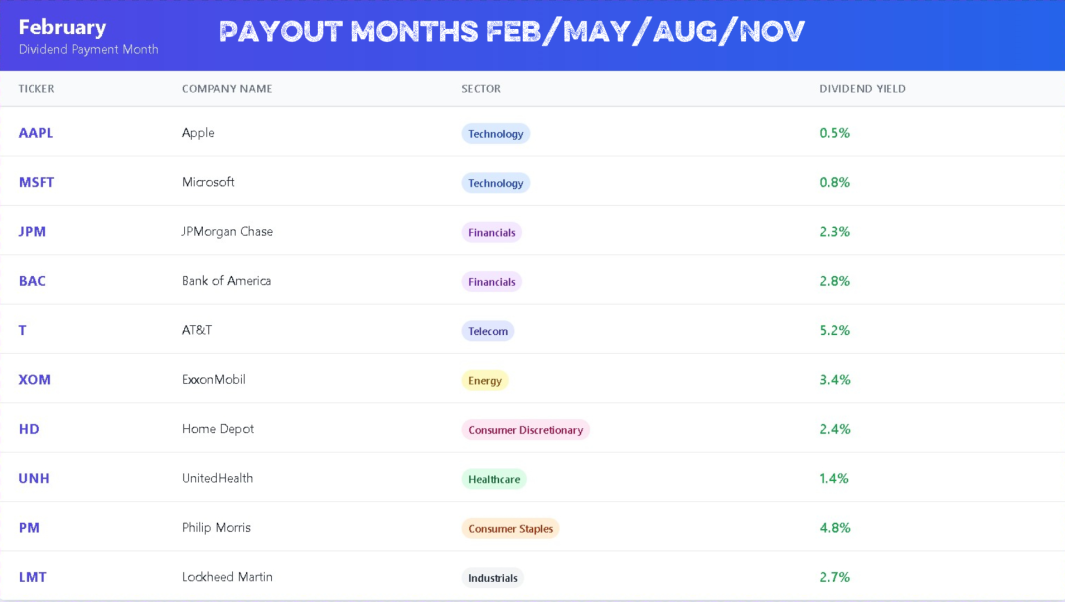
Task: Click the Bank of America name
Action: [226, 281]
